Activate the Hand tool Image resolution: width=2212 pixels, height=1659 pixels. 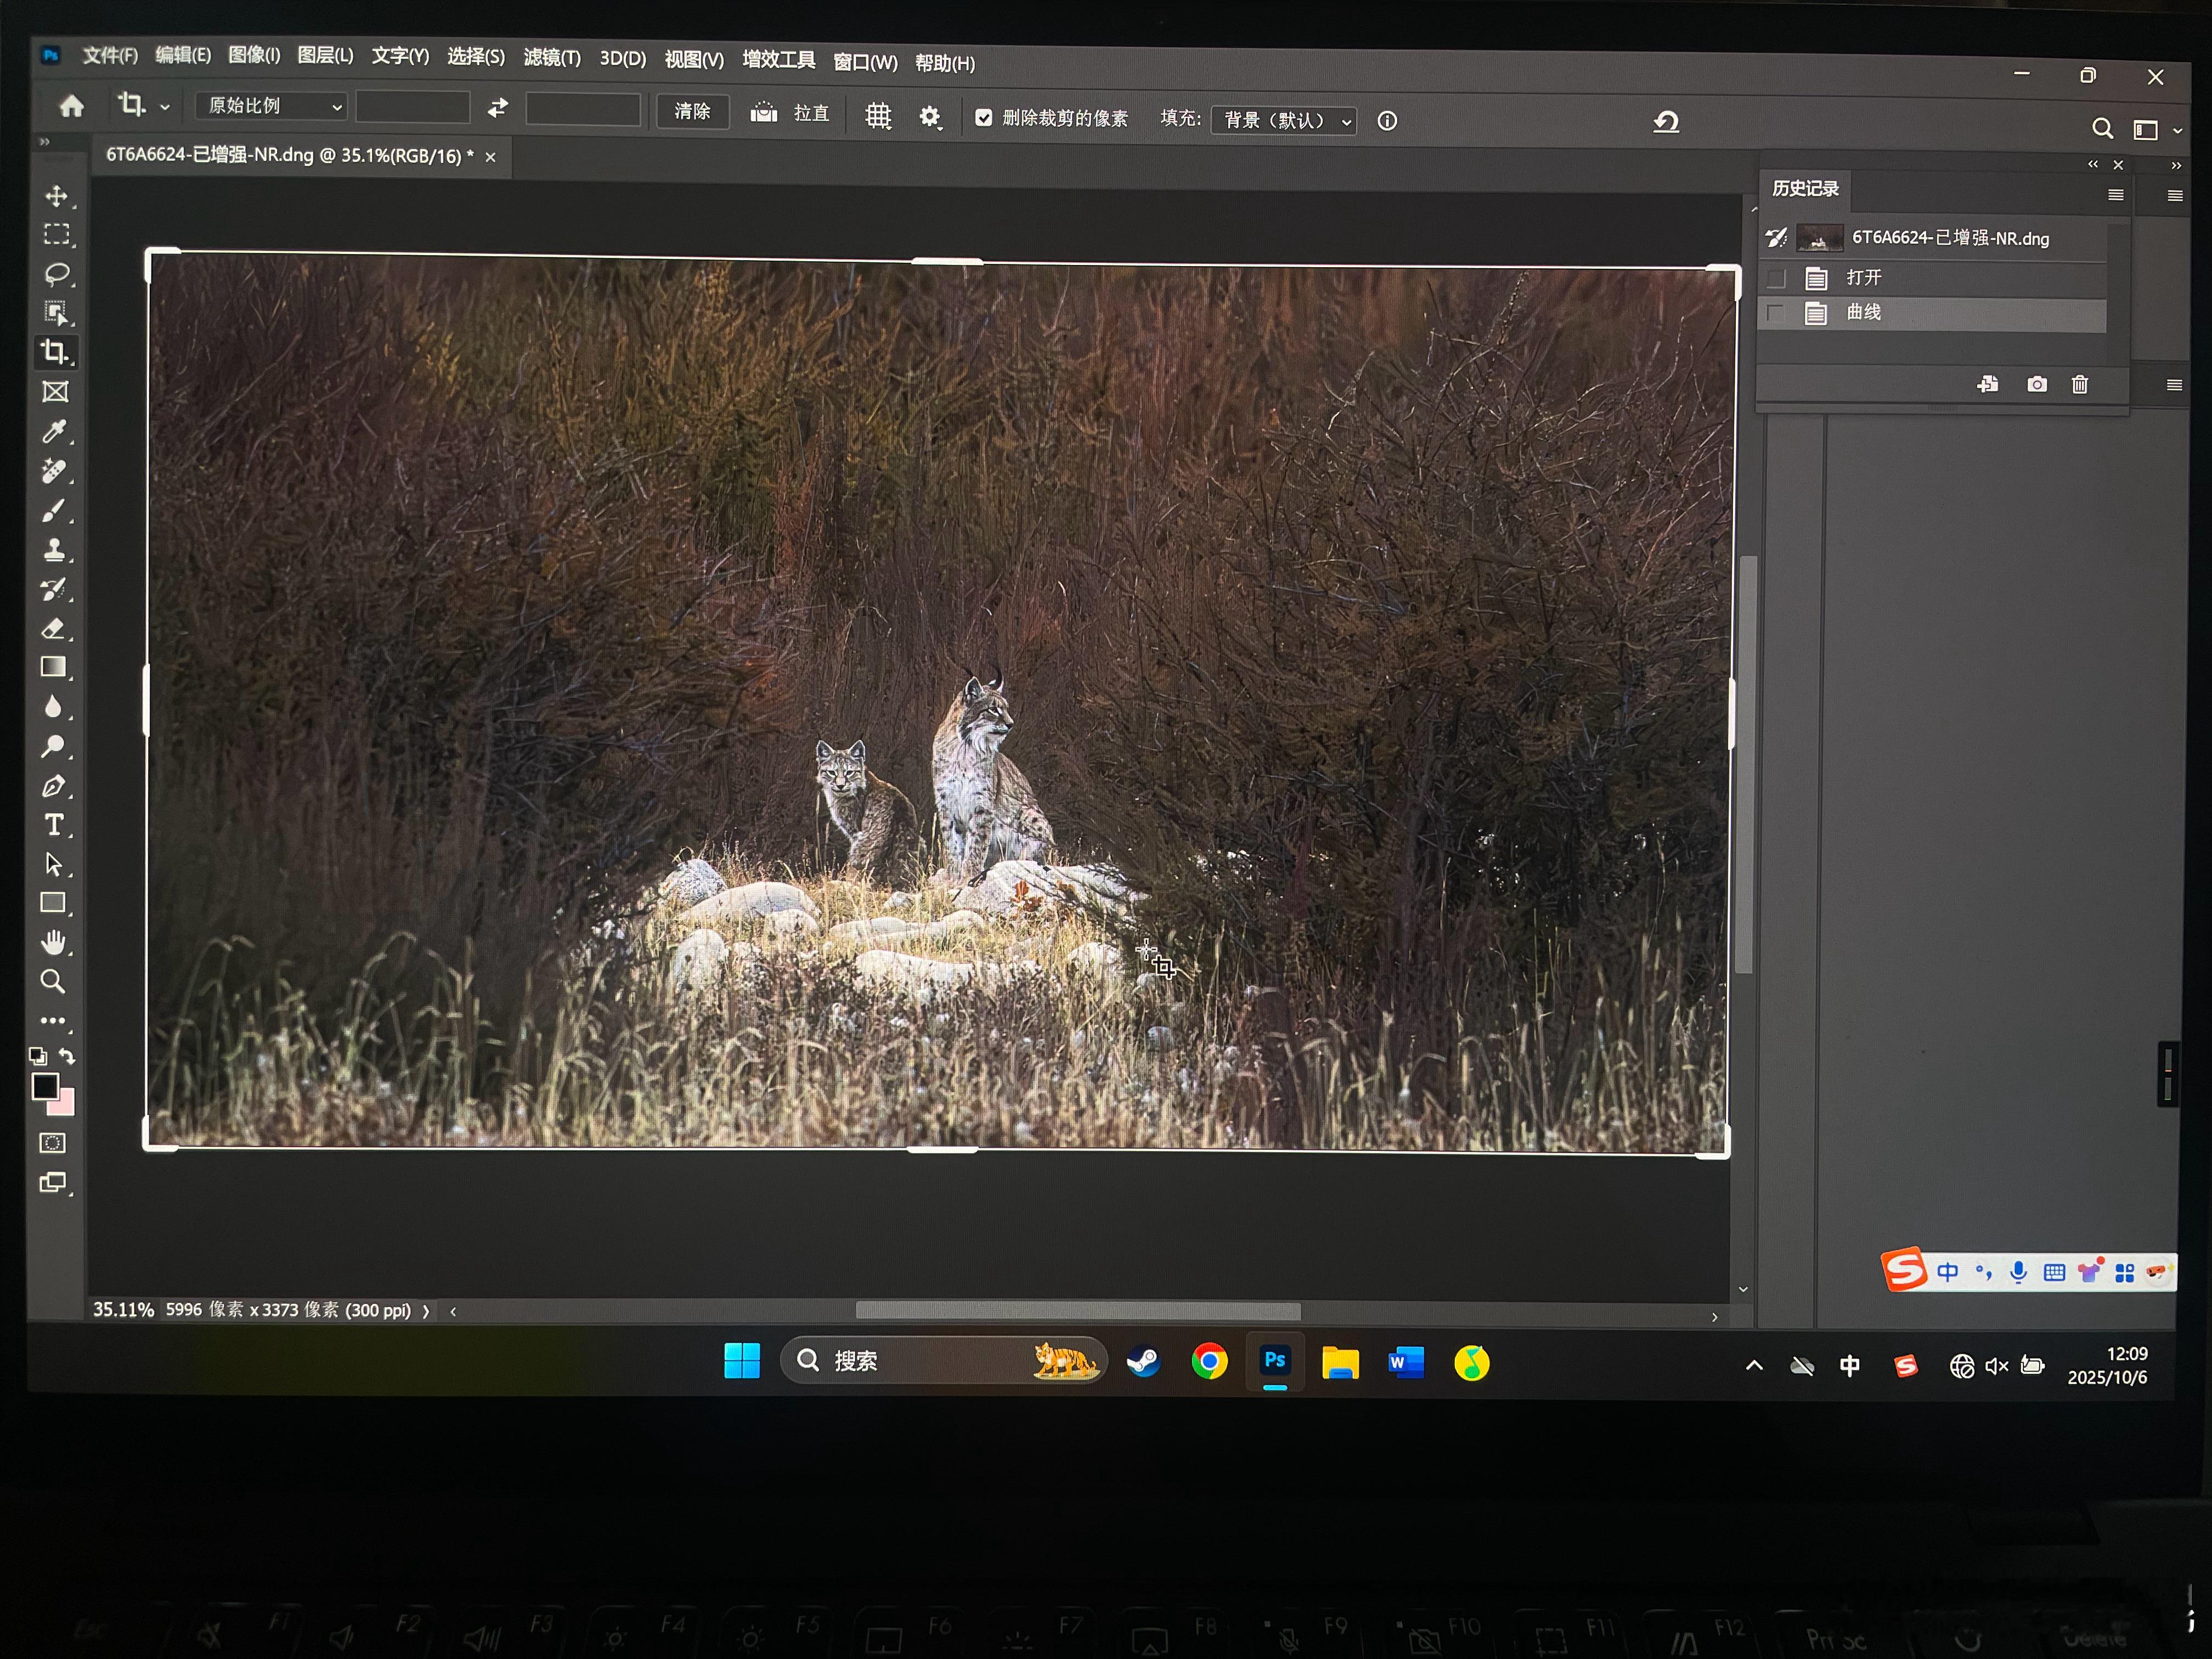pos(54,942)
